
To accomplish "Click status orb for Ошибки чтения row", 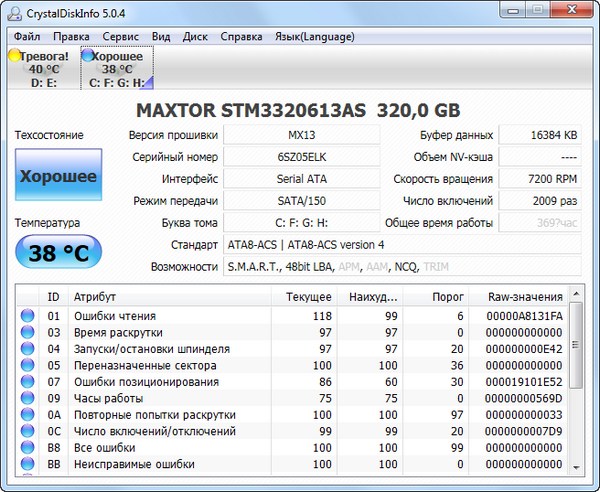I will click(27, 316).
